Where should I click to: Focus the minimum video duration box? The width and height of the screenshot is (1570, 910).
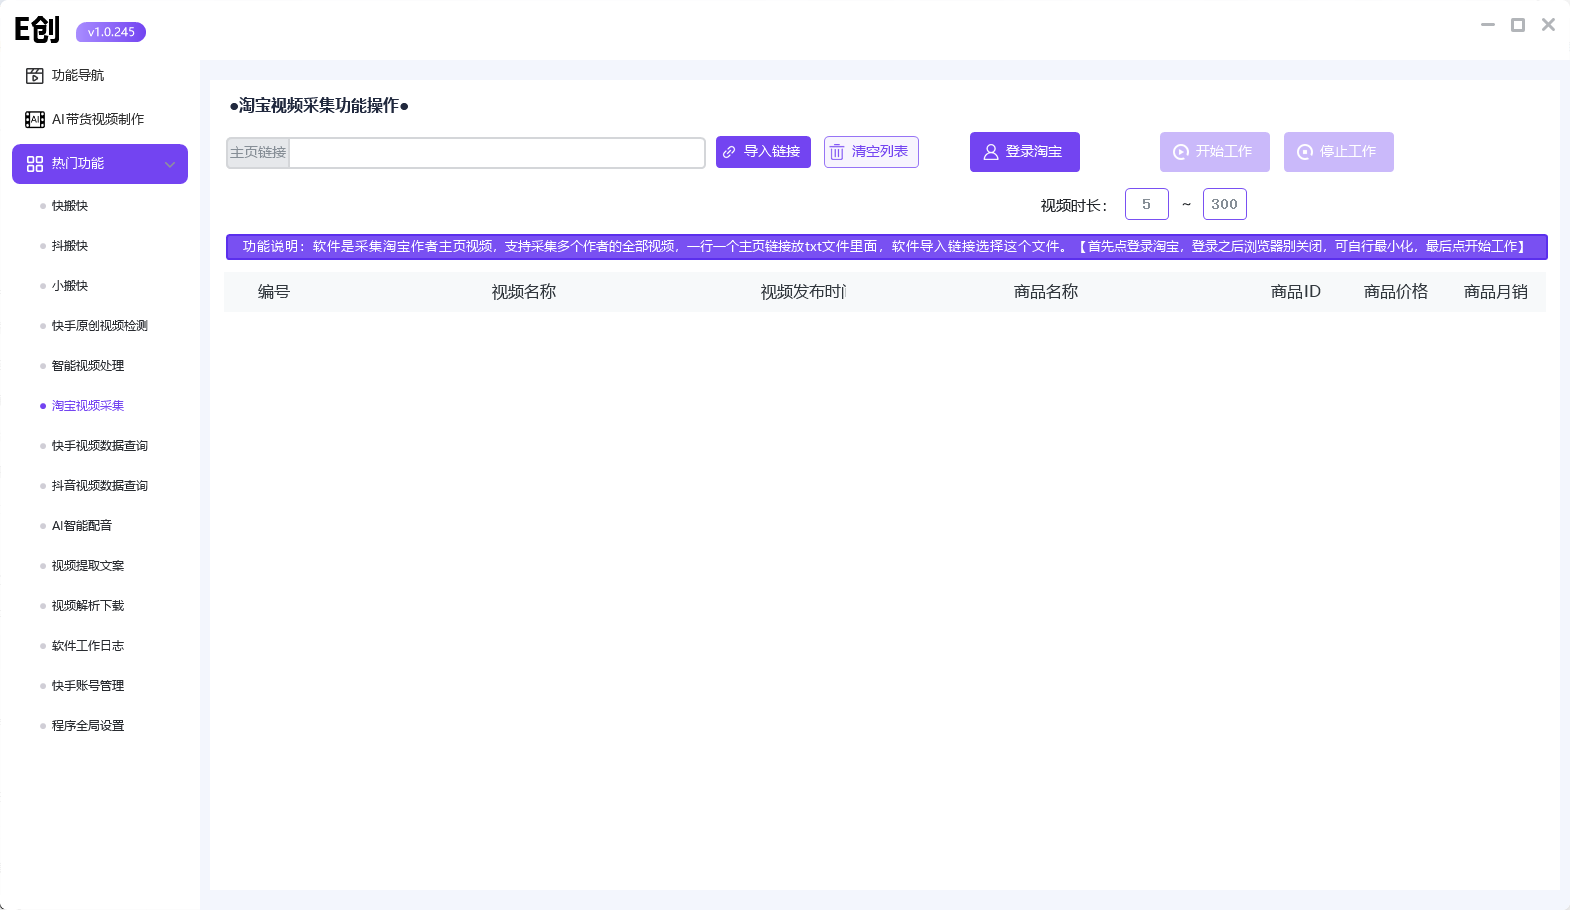(1147, 204)
